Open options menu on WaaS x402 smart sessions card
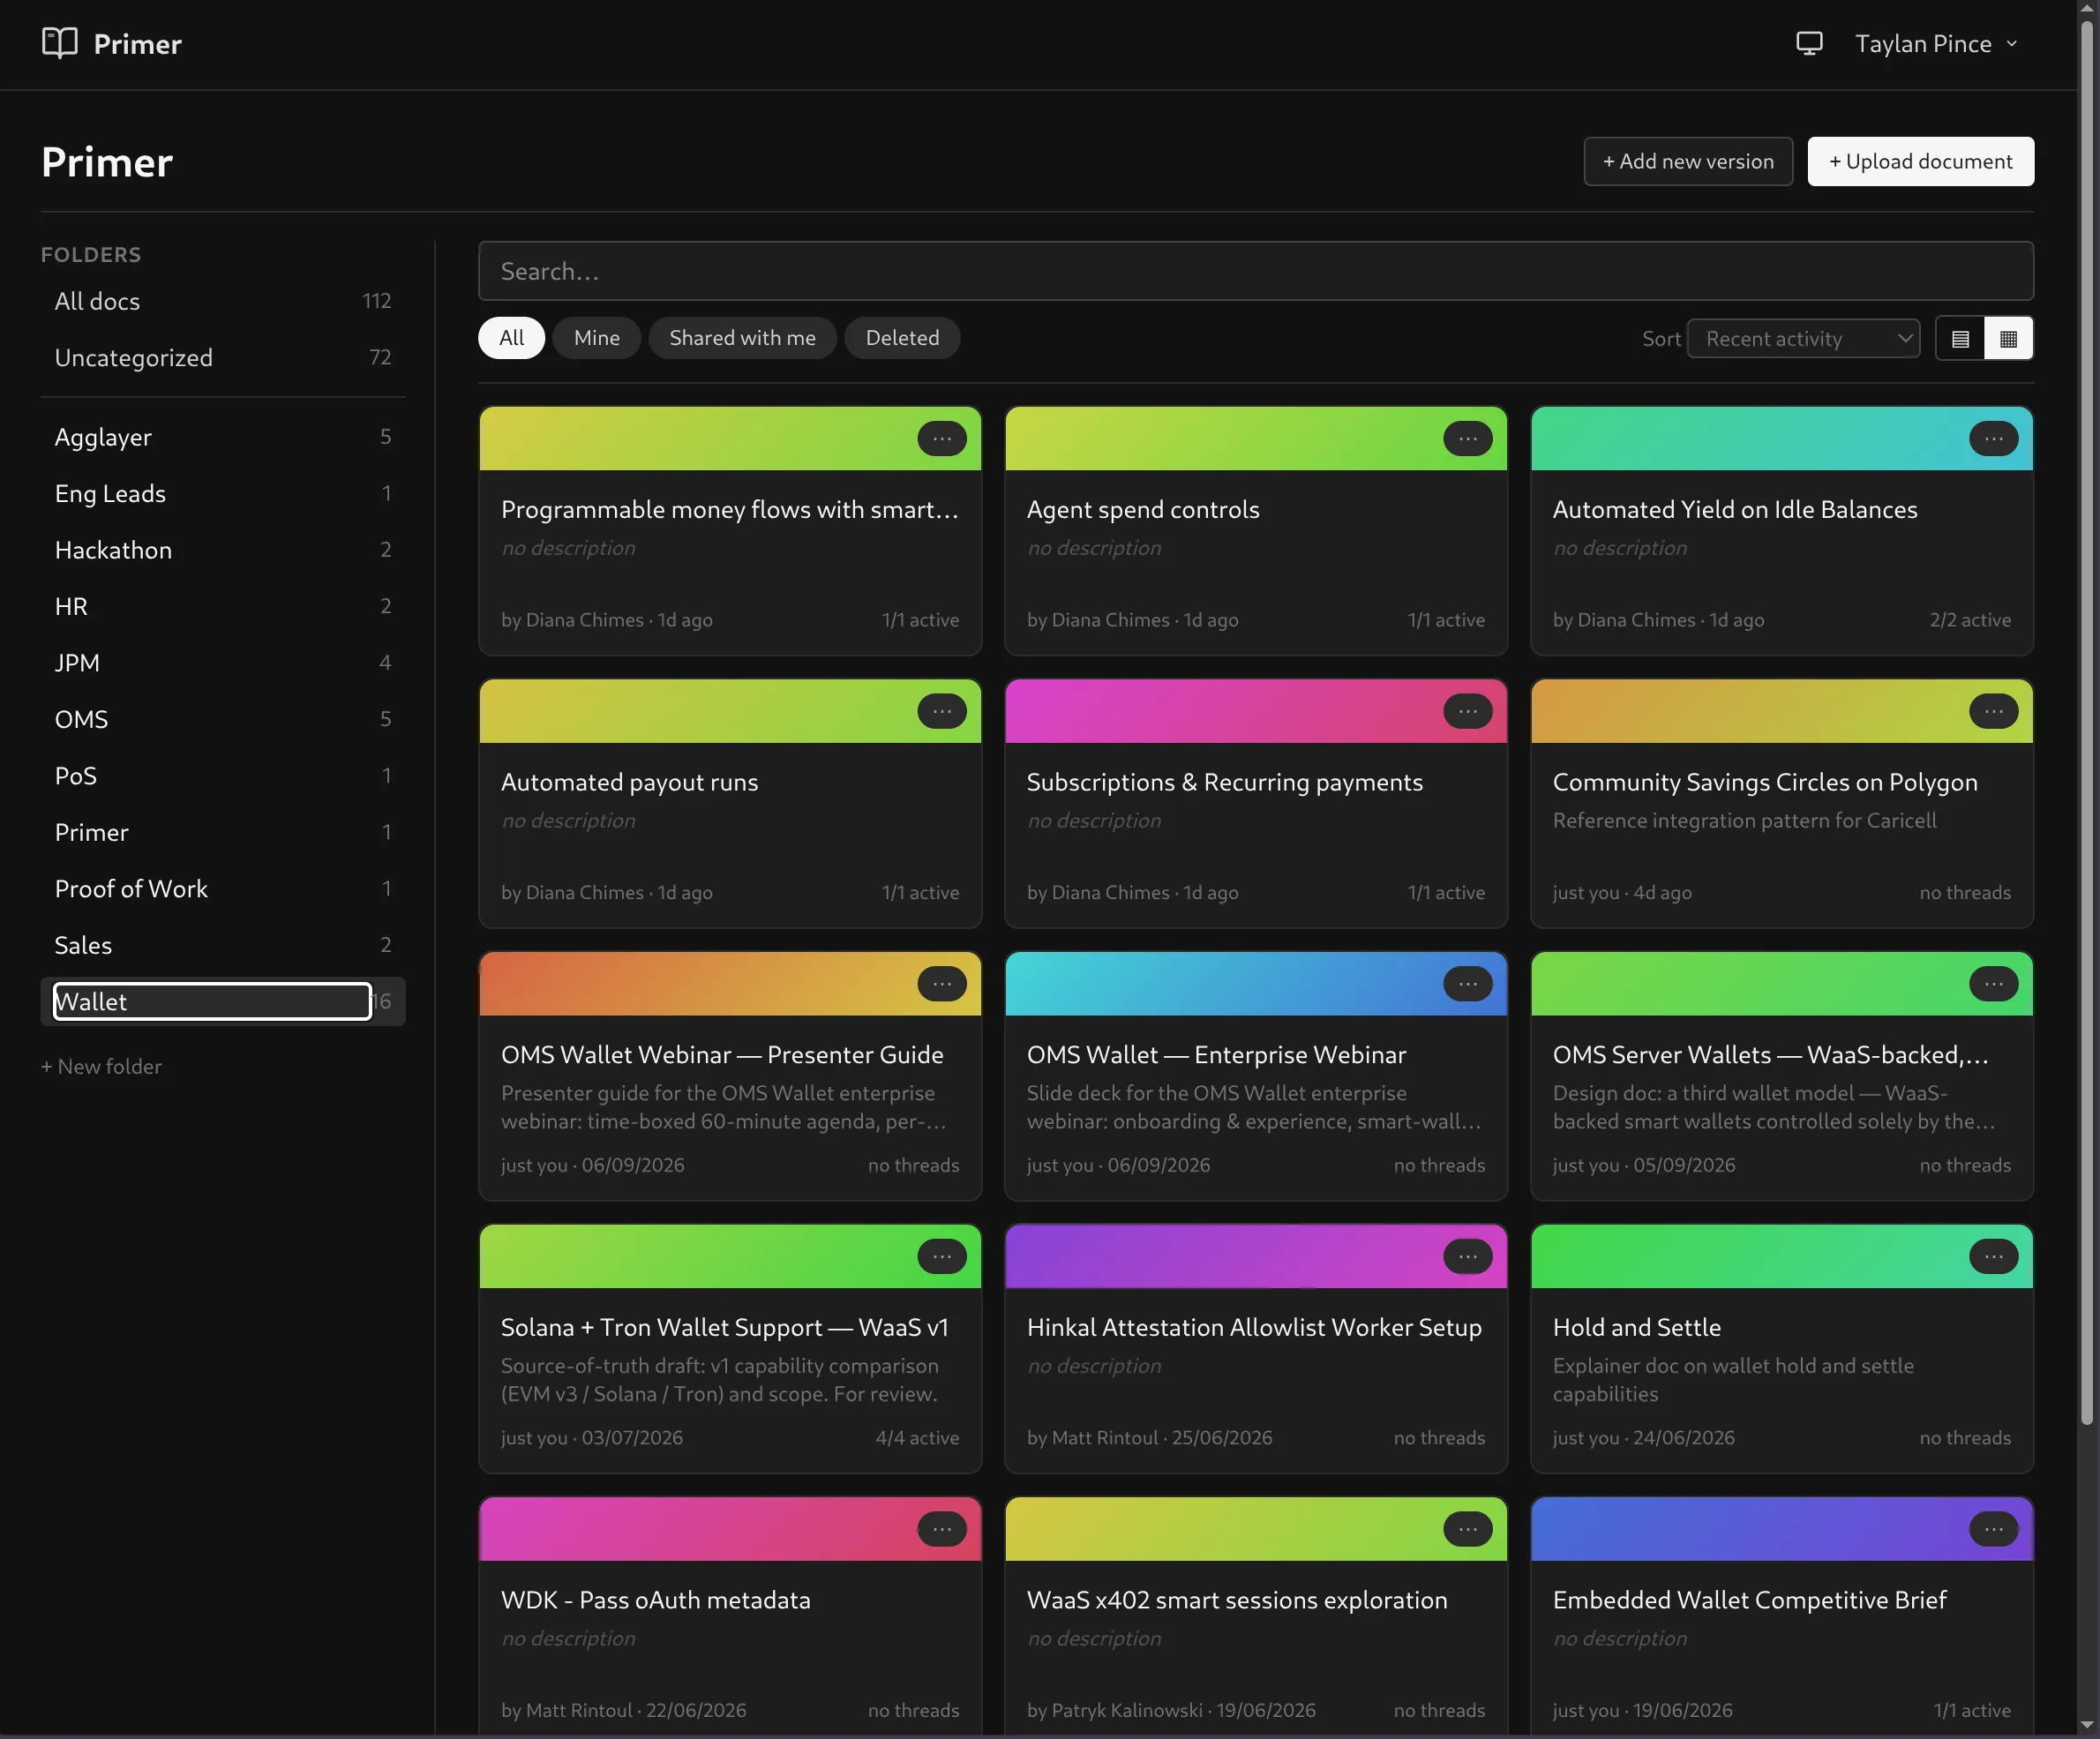The height and width of the screenshot is (1739, 2100). [1467, 1529]
